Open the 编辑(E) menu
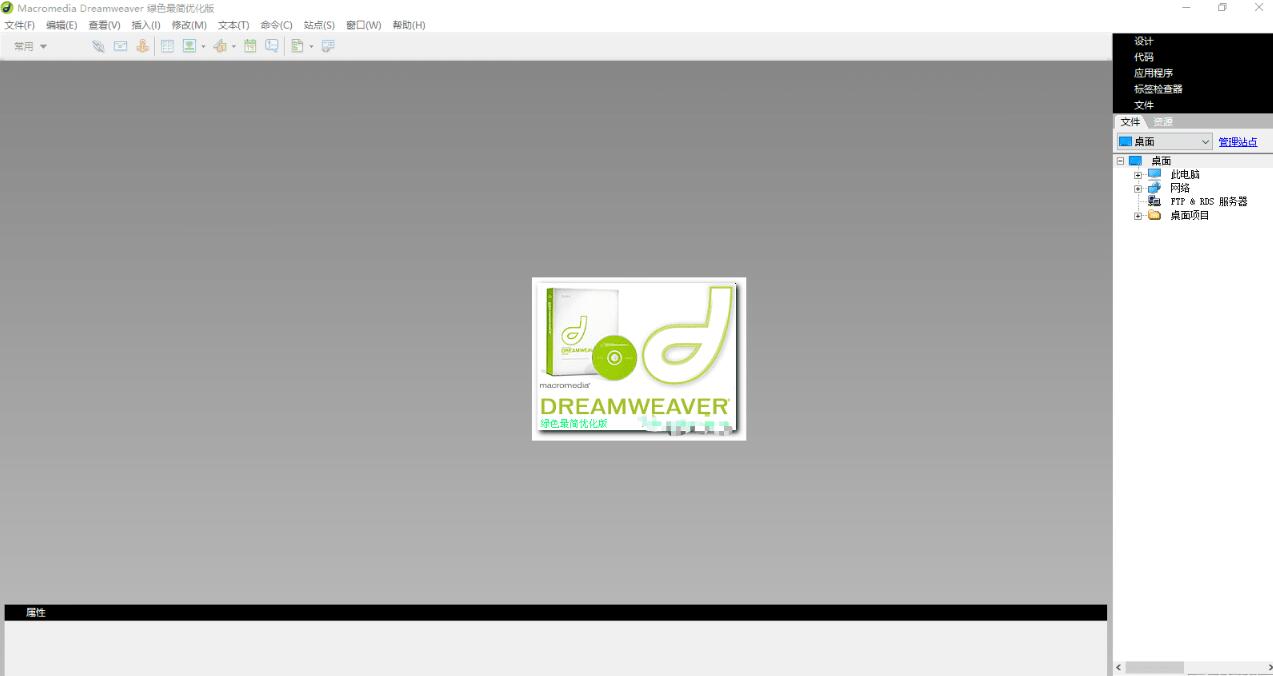 point(61,25)
